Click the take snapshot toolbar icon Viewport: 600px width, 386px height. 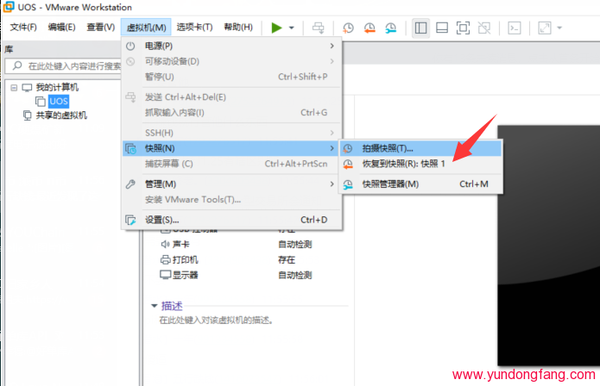[348, 28]
